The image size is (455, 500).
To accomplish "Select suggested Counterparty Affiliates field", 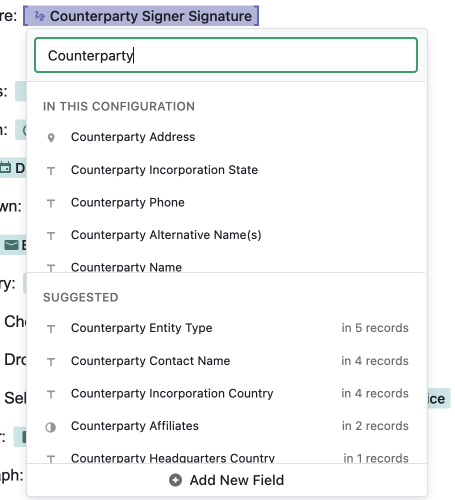I will (226, 426).
